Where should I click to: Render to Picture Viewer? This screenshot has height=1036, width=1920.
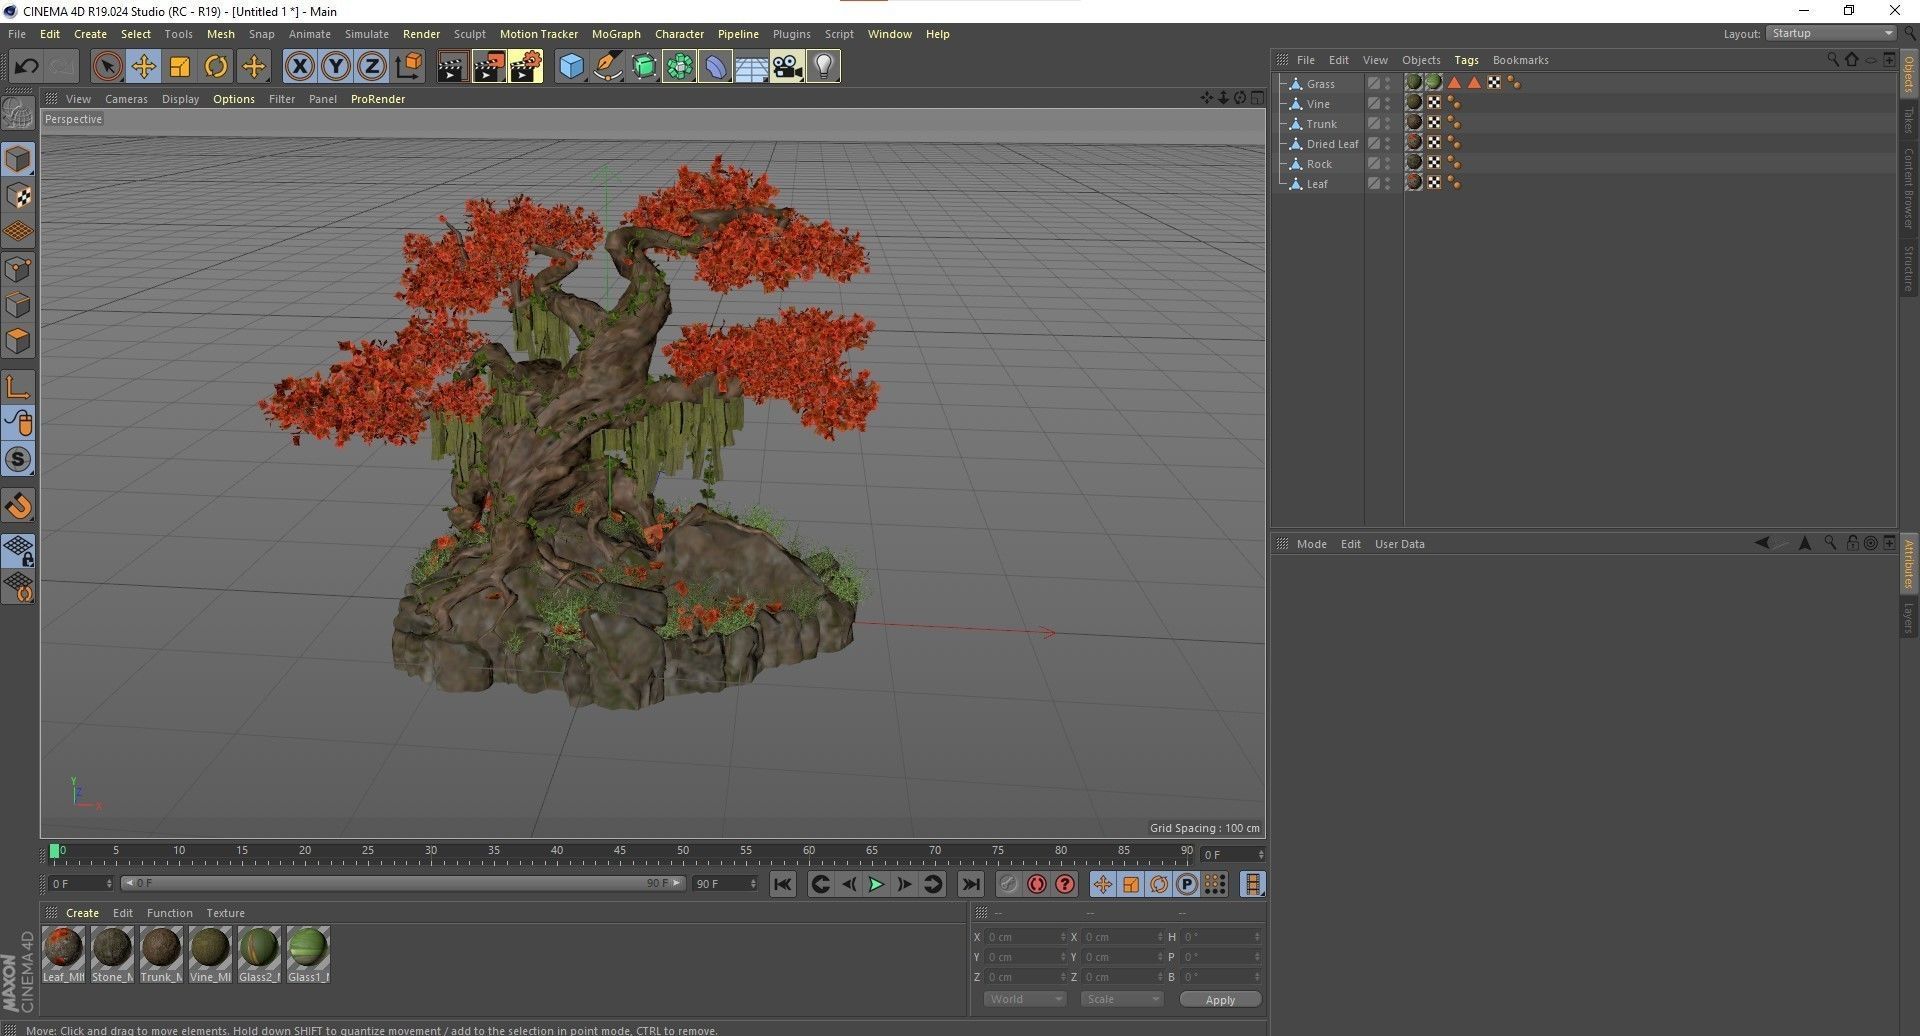coord(489,67)
